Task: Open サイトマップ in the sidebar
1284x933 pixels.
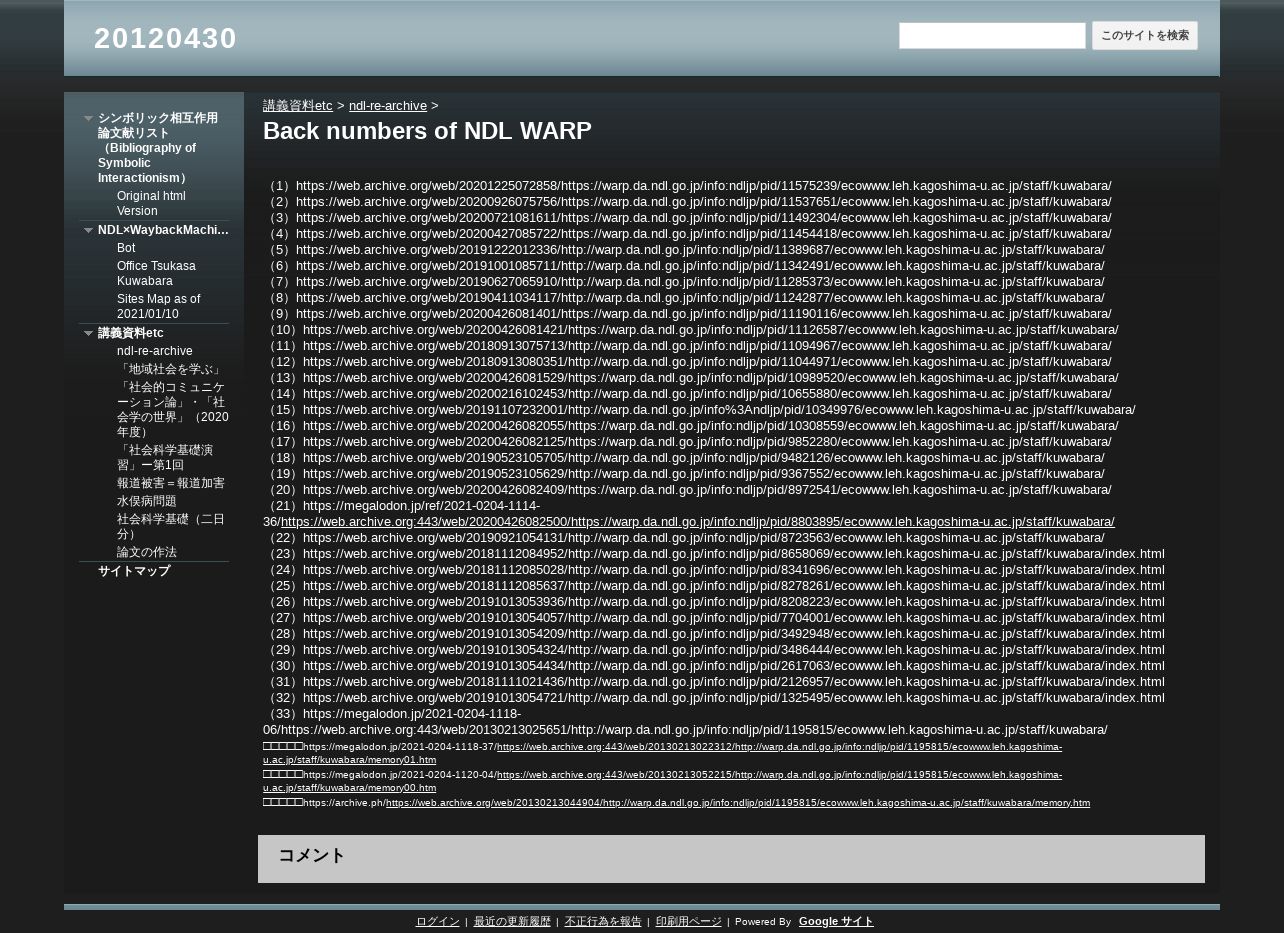Action: point(134,572)
